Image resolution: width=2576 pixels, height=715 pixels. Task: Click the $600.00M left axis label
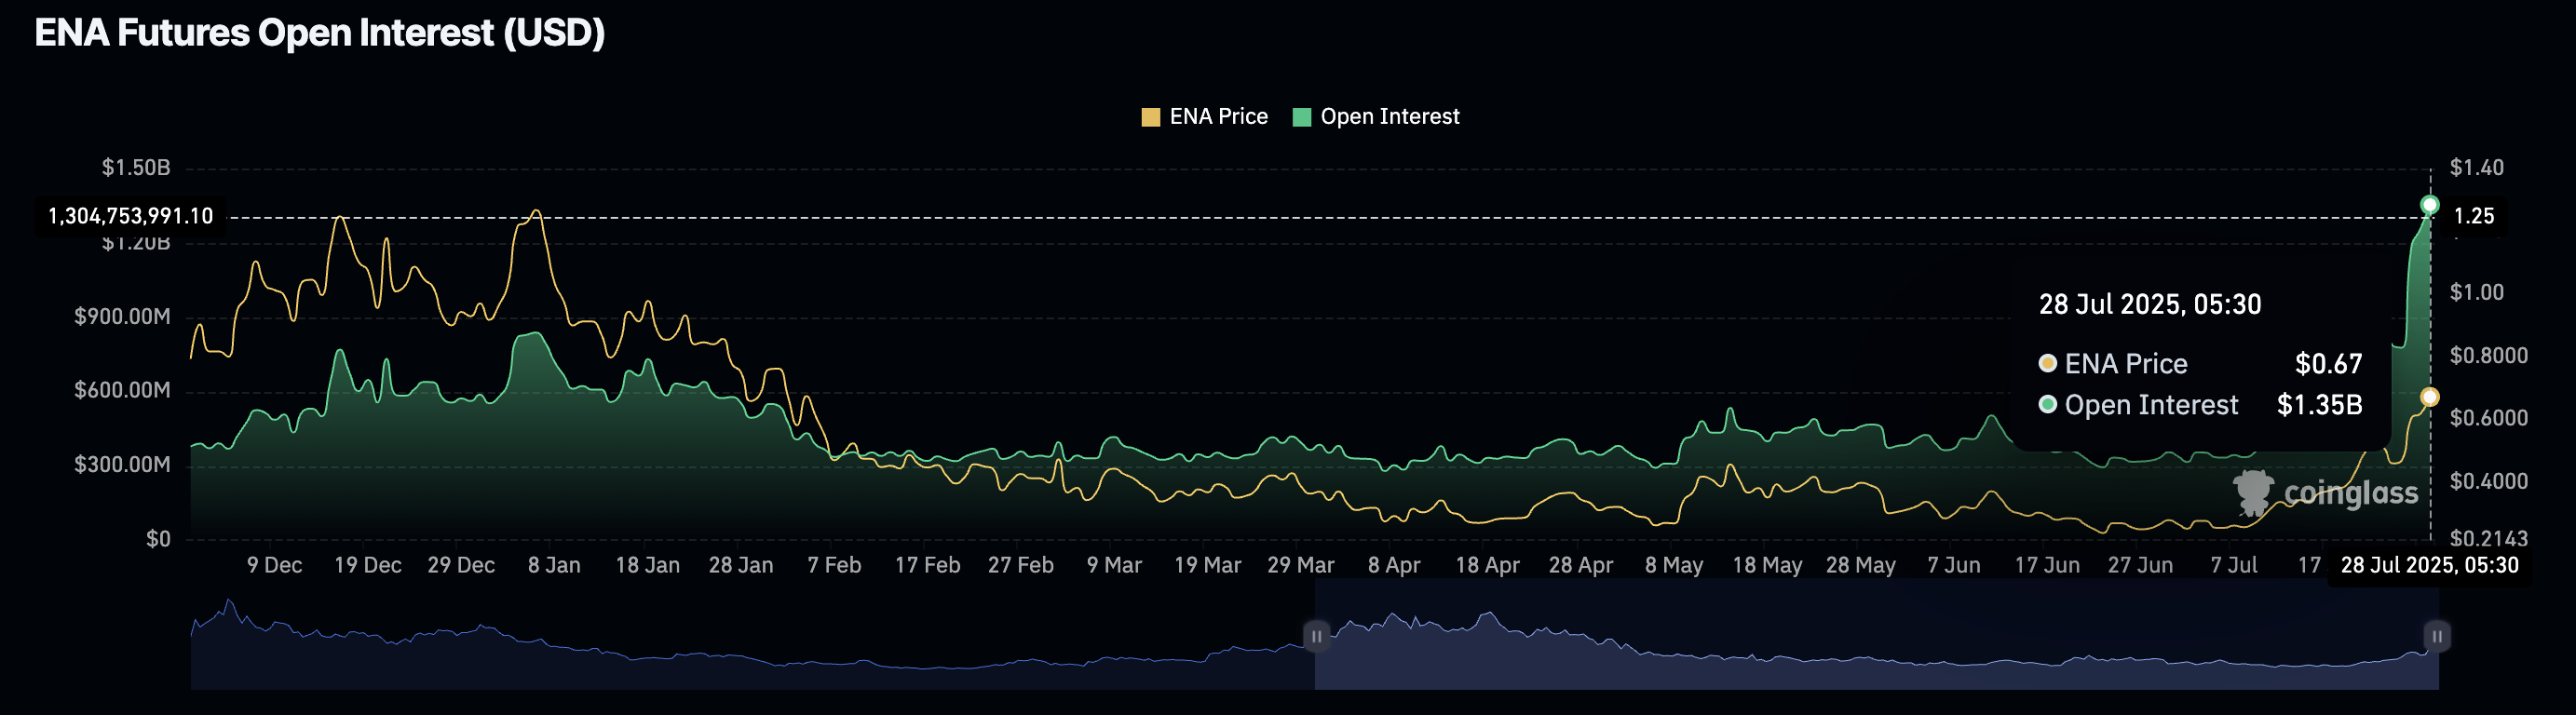pyautogui.click(x=123, y=391)
